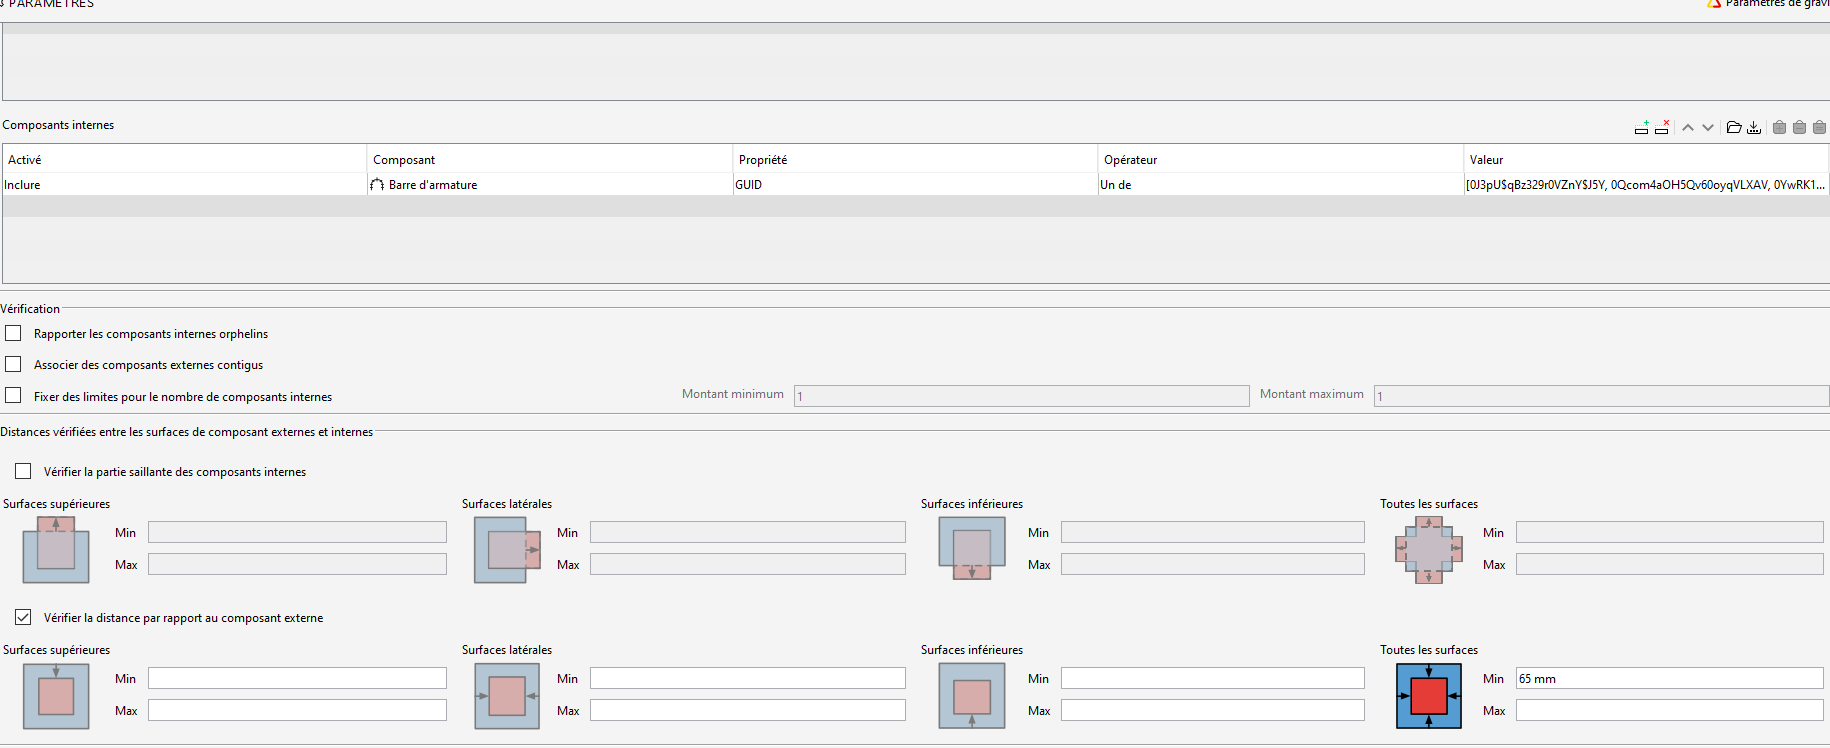This screenshot has height=748, width=1830.
Task: Click top surfaces diagram in external distance section
Action: pos(56,696)
